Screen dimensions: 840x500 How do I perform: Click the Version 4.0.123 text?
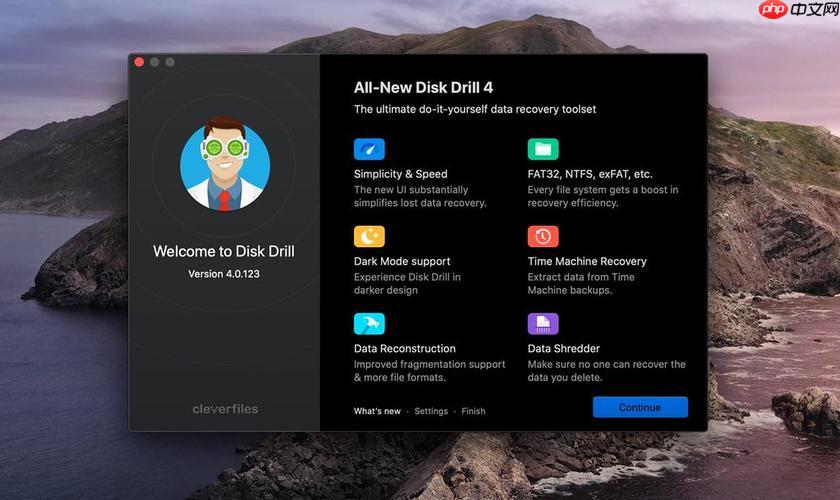(x=224, y=273)
